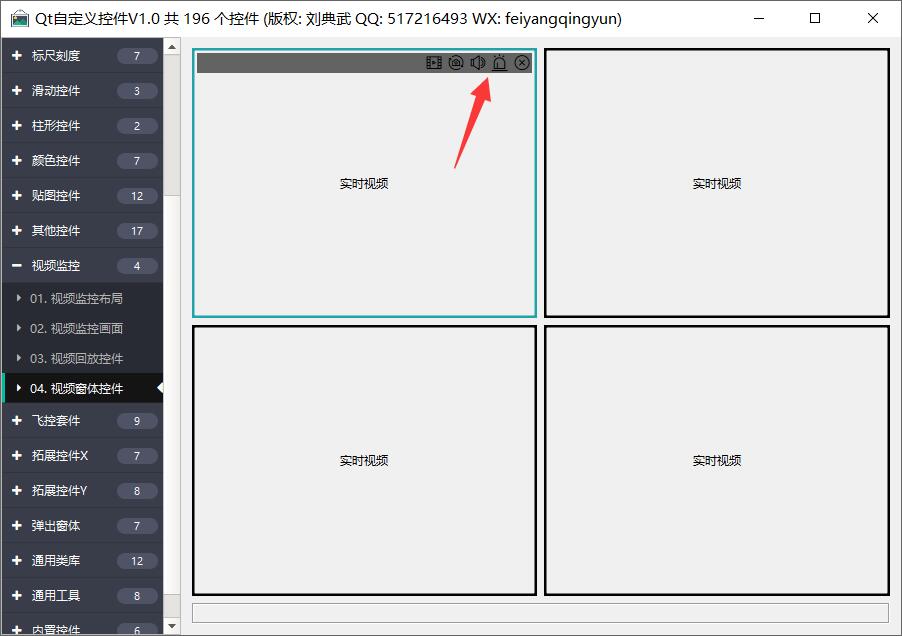Click the camera snapshot icon

[x=455, y=63]
